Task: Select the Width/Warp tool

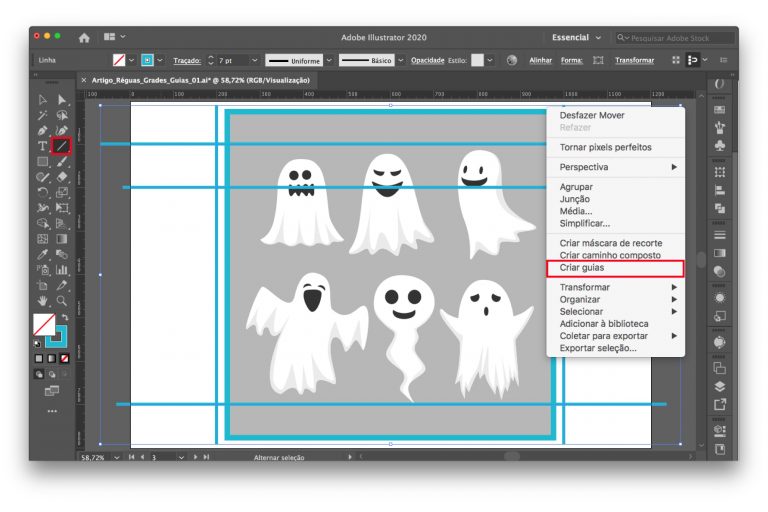Action: 43,208
